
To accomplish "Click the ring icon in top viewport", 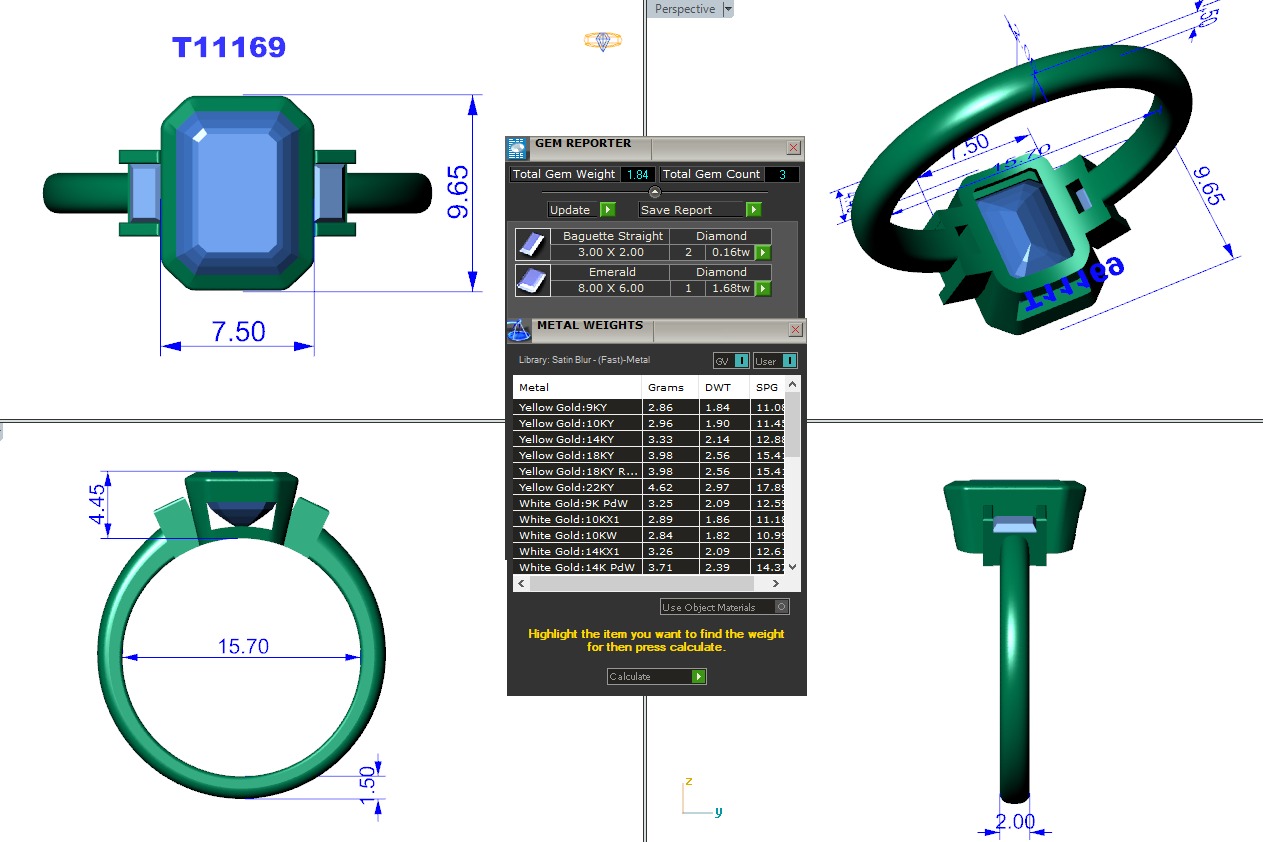I will (x=603, y=41).
